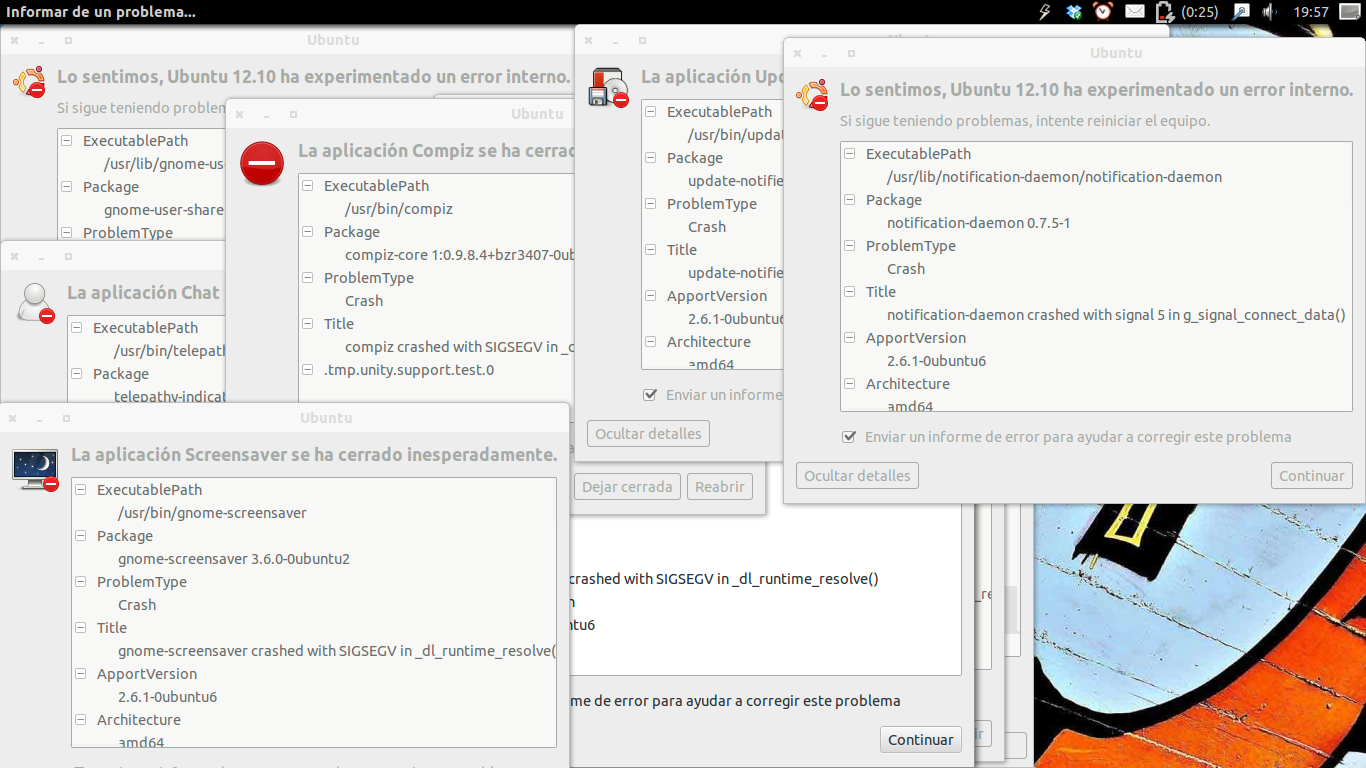Collapse Architecture in Screensaver window
This screenshot has height=768, width=1366.
point(81,720)
